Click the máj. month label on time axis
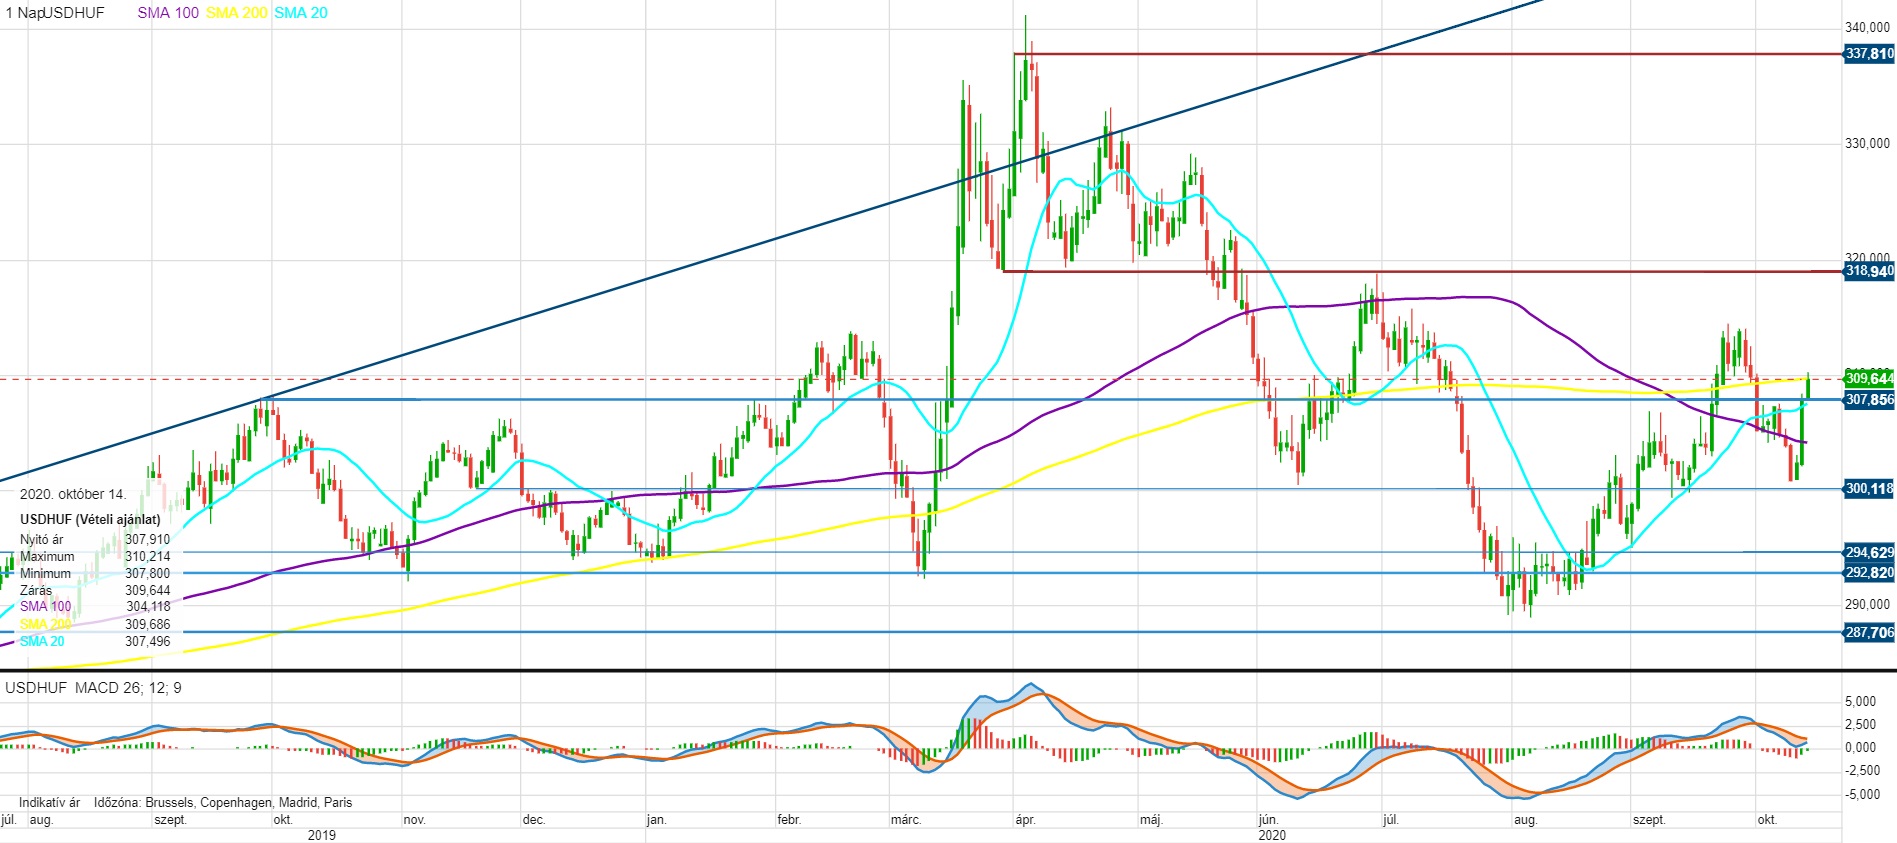1897x843 pixels. (x=1151, y=820)
